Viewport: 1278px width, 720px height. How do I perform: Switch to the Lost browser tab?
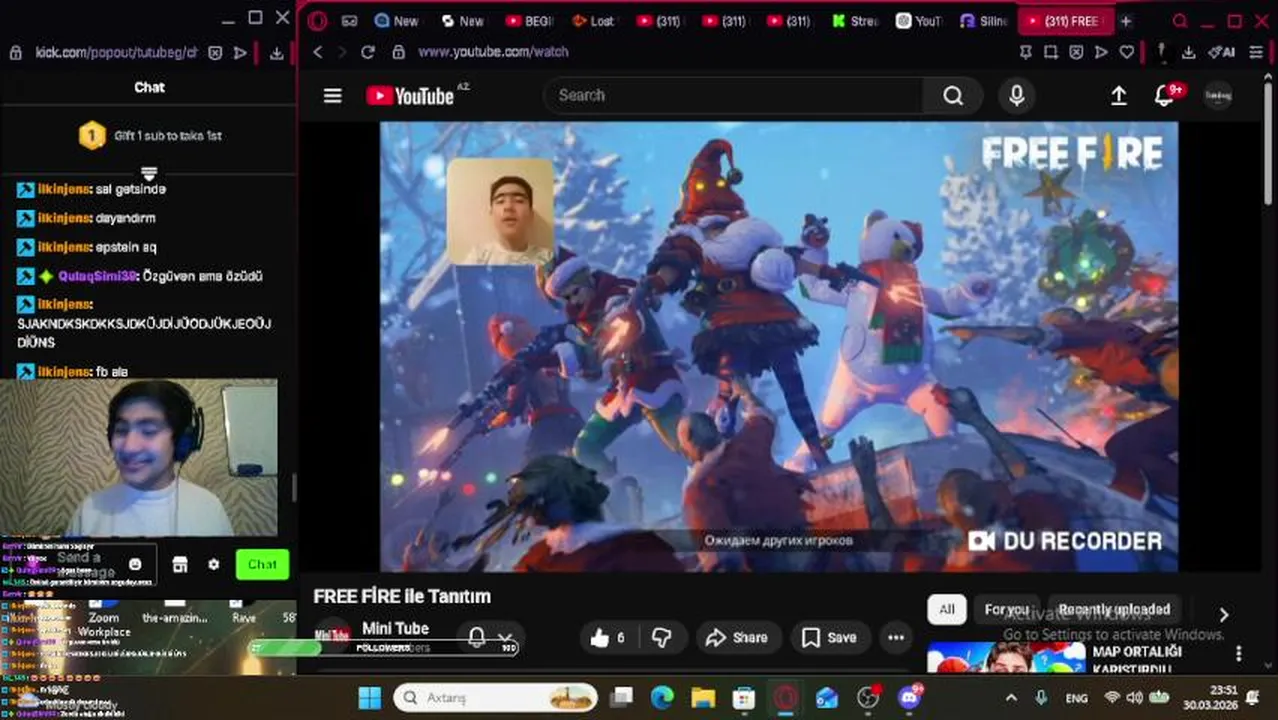tap(595, 20)
